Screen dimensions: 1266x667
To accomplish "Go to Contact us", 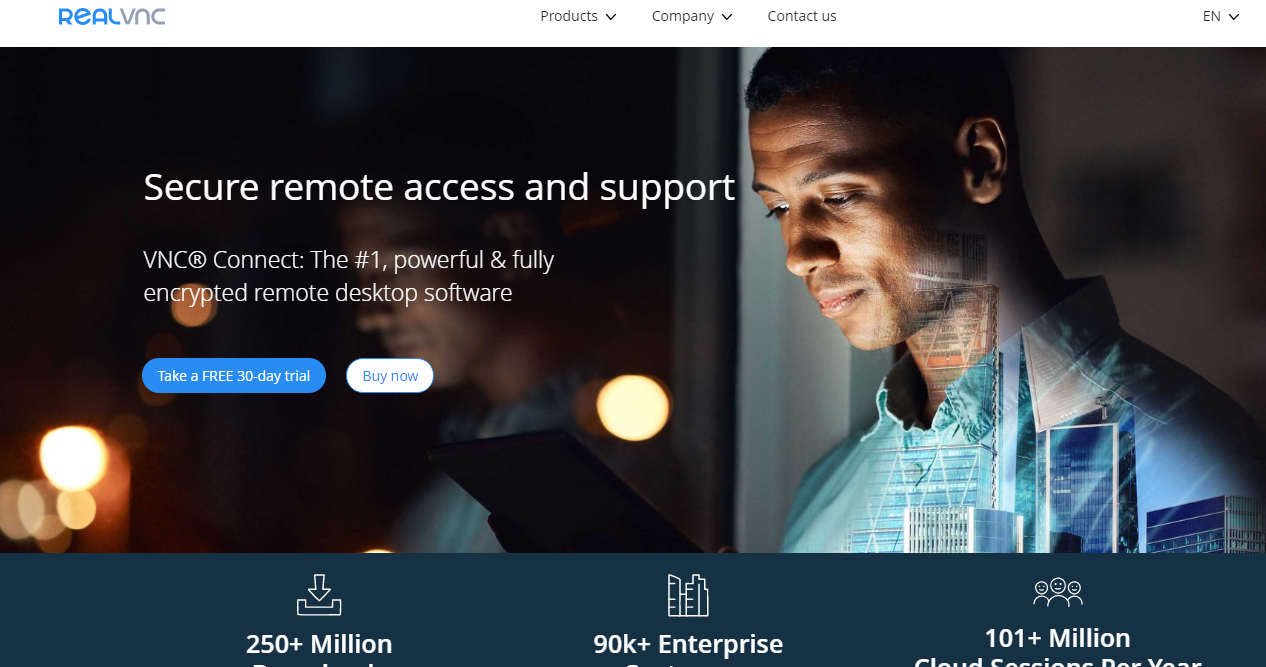I will click(802, 16).
